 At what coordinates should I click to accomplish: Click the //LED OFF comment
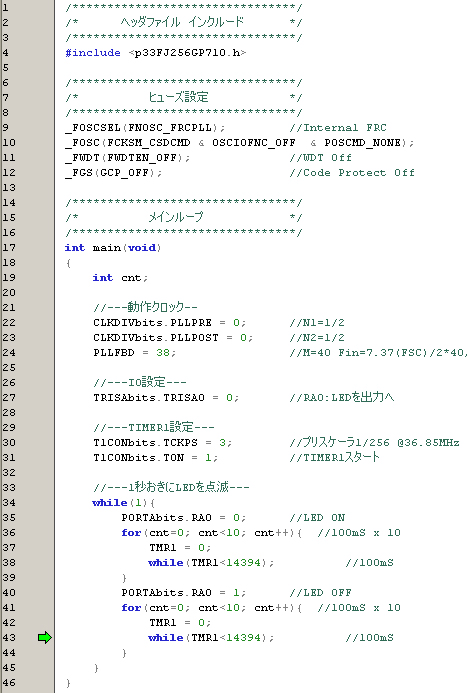pos(321,593)
